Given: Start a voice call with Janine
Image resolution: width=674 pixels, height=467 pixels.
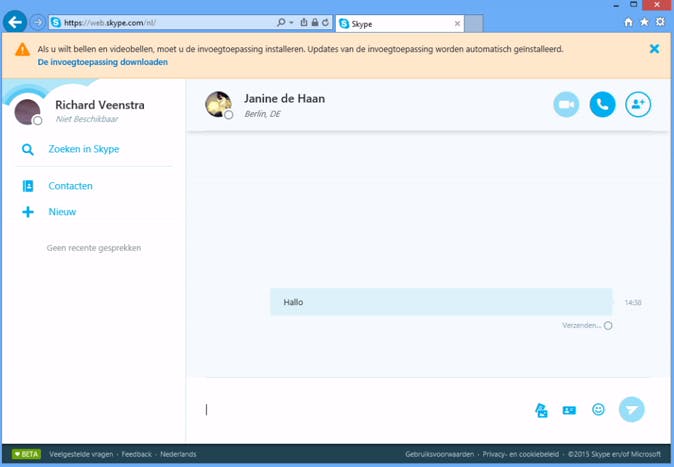Looking at the screenshot, I should point(602,104).
